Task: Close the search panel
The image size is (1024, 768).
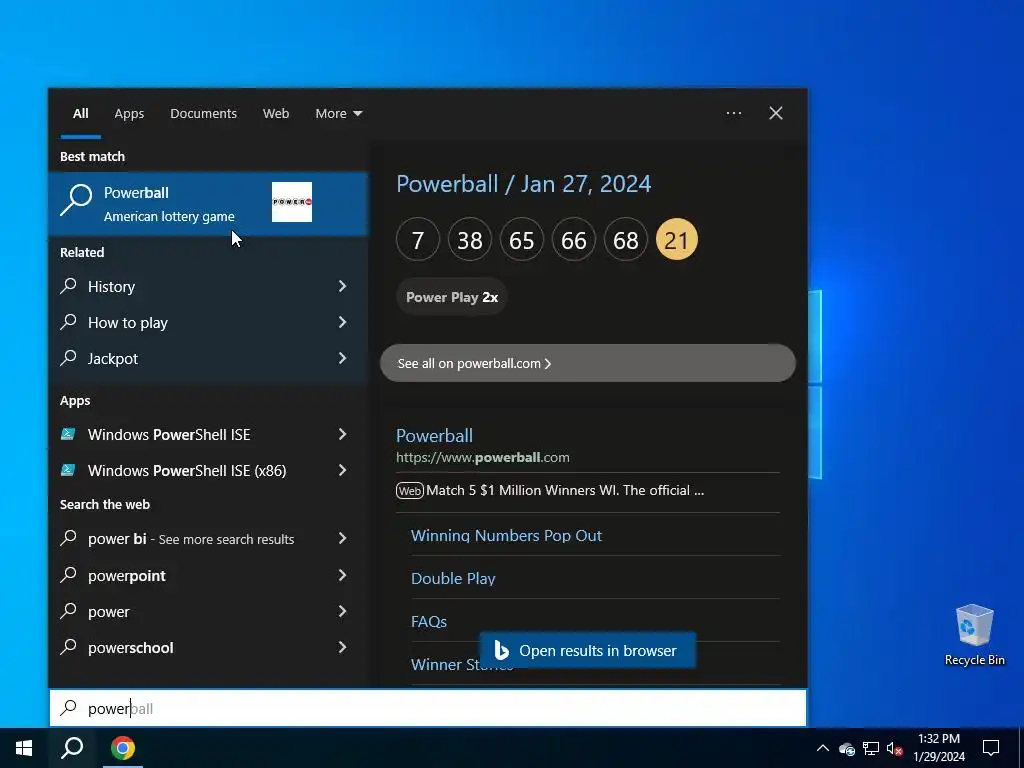Action: [776, 113]
